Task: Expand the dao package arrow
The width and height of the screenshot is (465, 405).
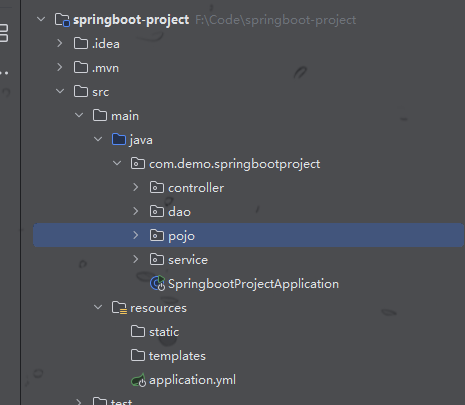Action: click(x=136, y=211)
